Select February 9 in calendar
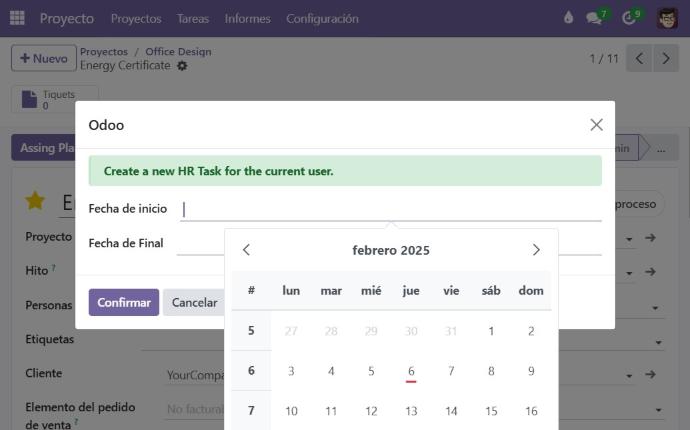690x430 pixels. tap(531, 371)
